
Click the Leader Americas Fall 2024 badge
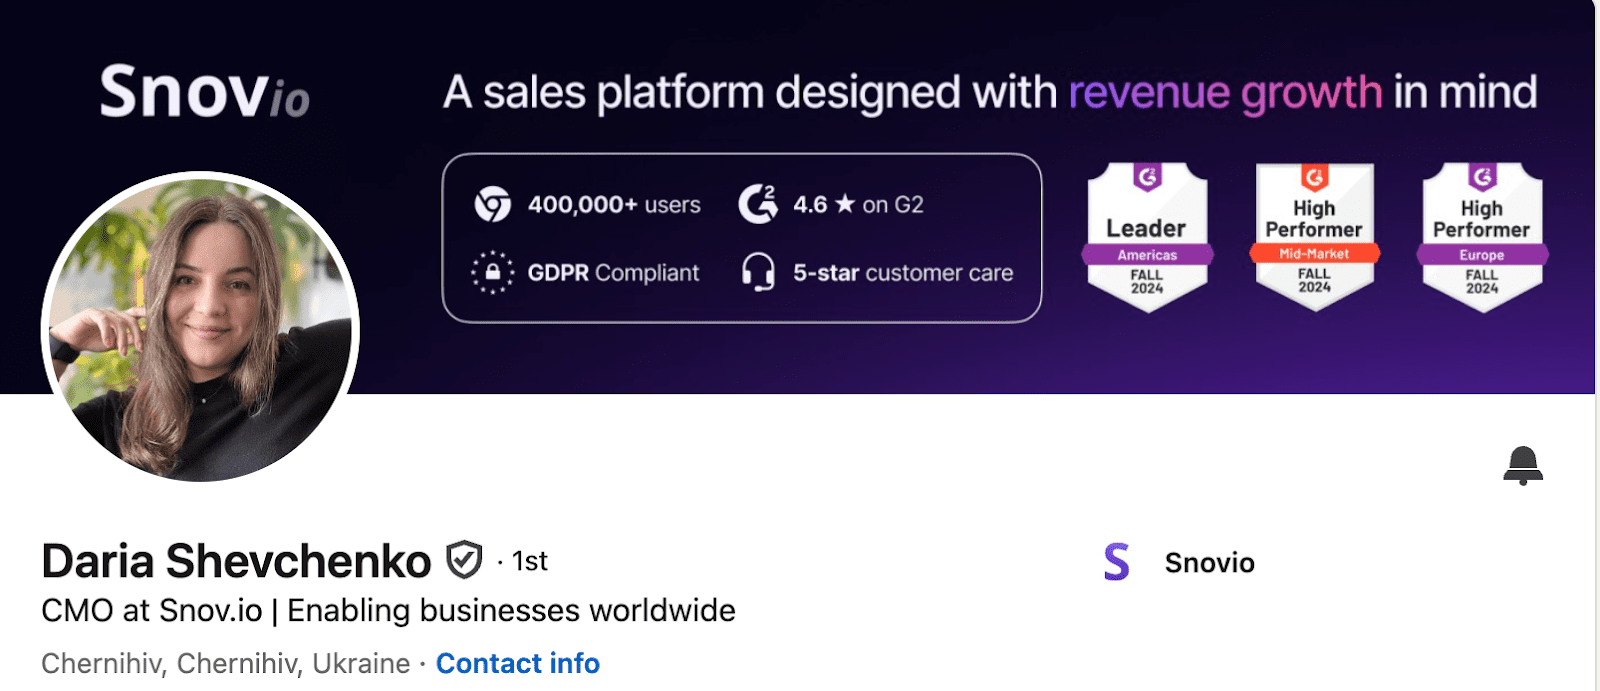pos(1147,238)
